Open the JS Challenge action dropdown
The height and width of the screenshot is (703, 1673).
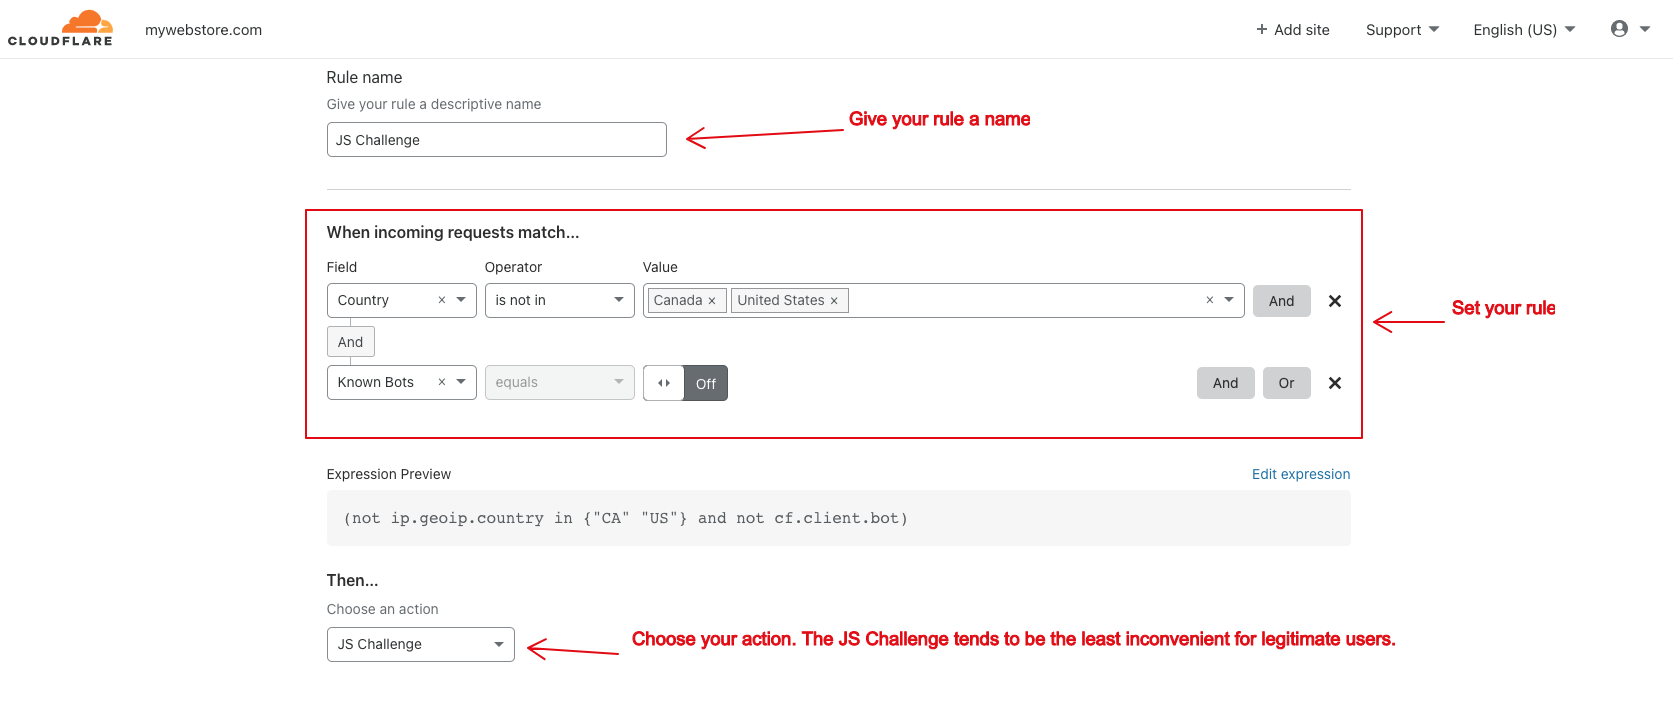click(x=421, y=644)
